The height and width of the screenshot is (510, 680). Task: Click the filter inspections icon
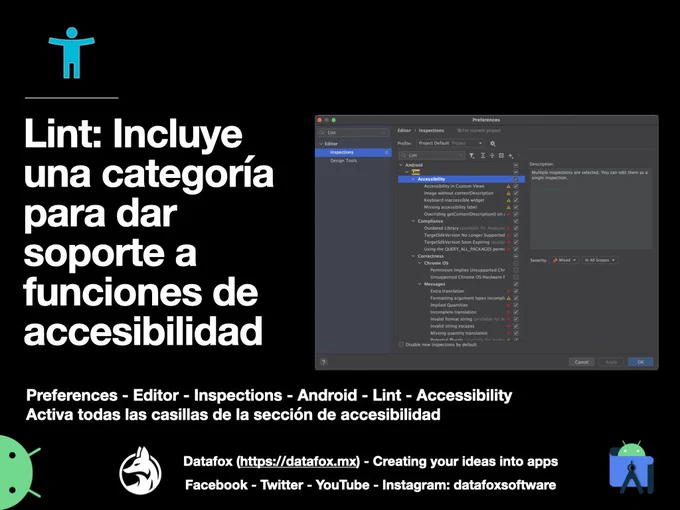point(472,155)
